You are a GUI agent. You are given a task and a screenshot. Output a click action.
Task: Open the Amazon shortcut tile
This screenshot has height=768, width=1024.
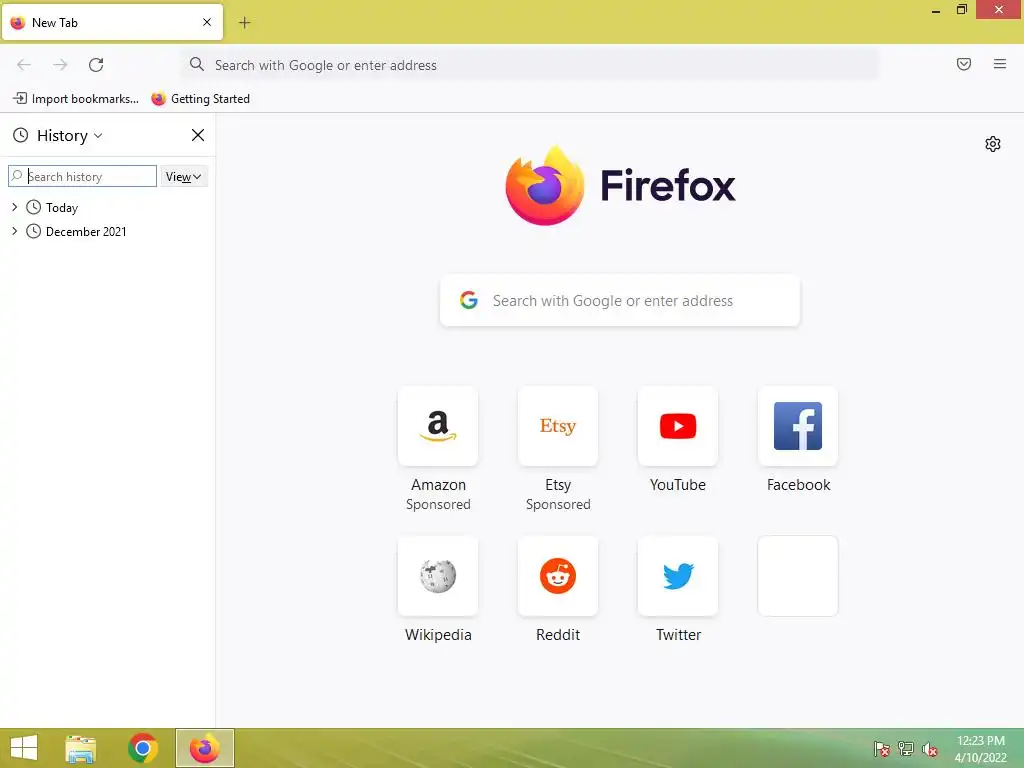click(438, 426)
